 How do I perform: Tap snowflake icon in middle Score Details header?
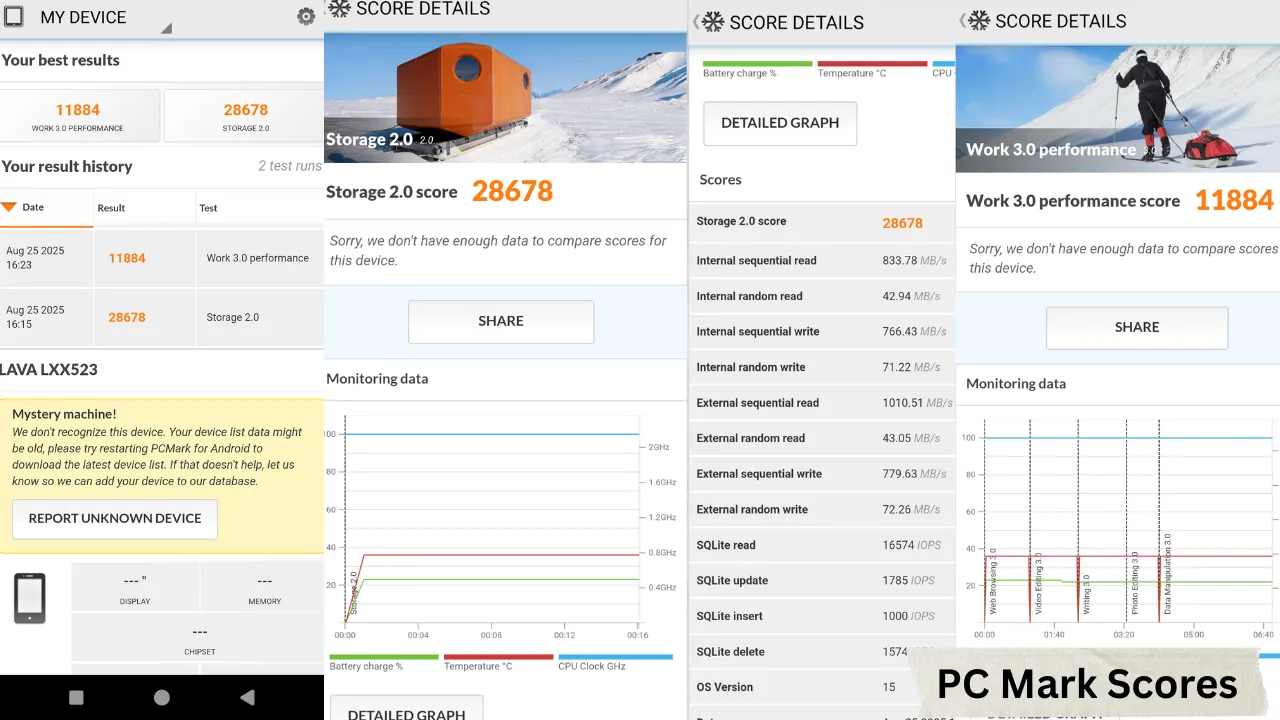coord(713,22)
